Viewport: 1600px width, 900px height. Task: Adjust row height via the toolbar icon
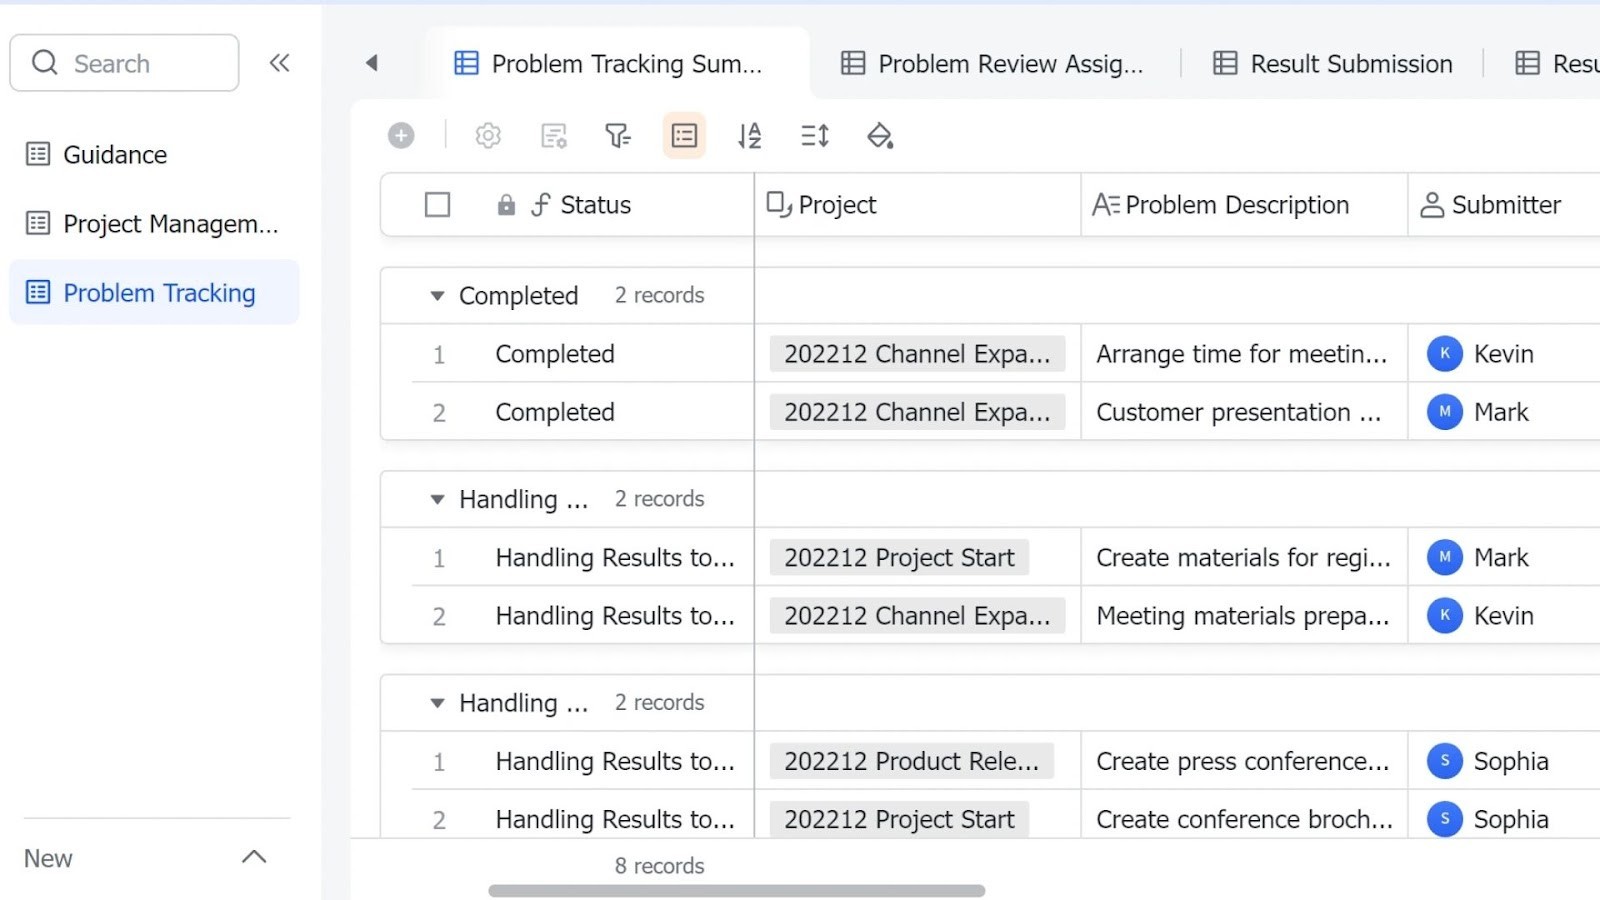tap(814, 135)
